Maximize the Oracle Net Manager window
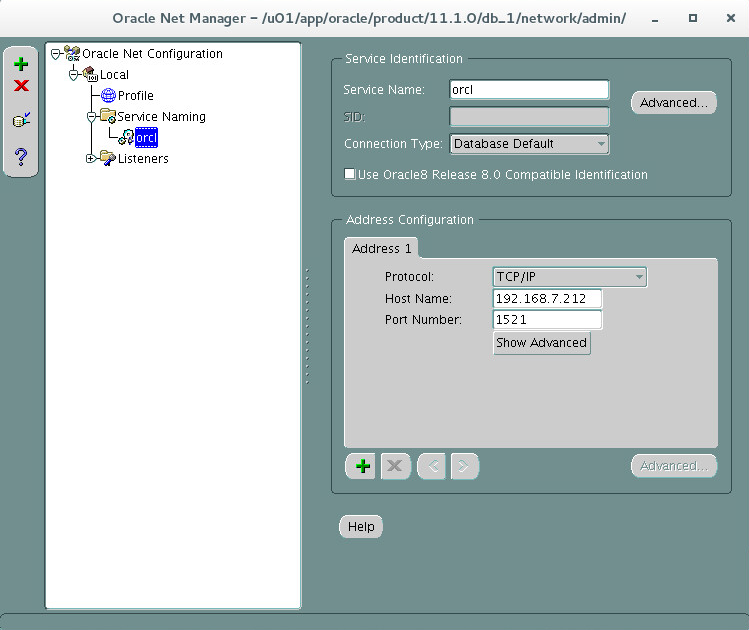 pyautogui.click(x=693, y=18)
